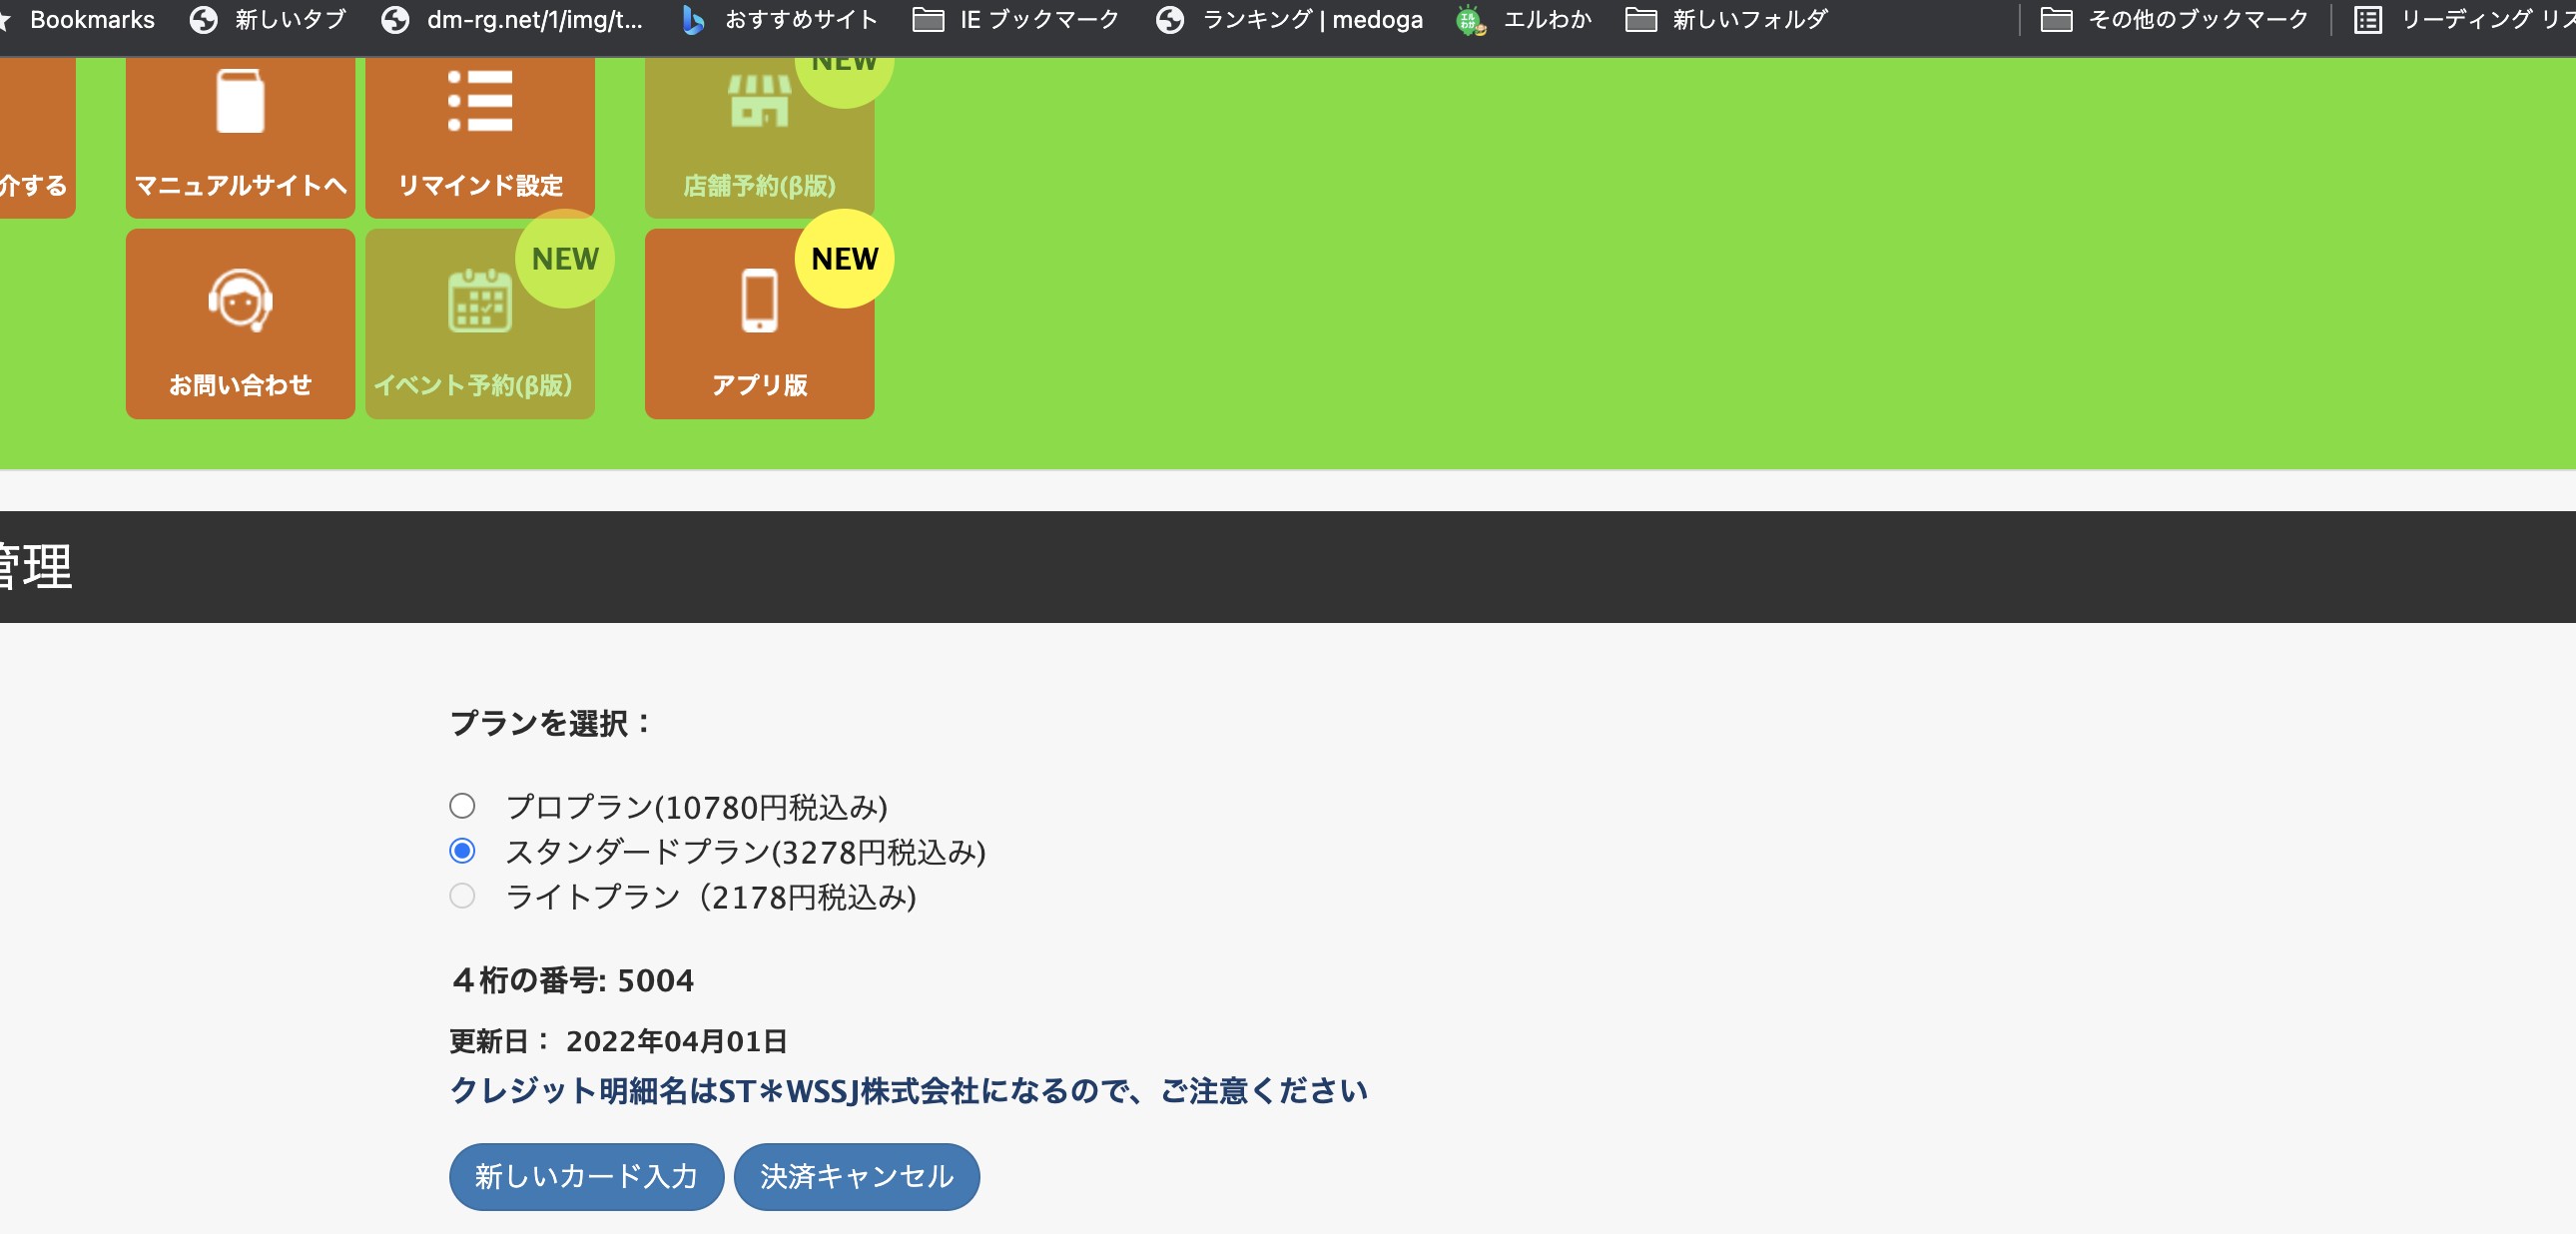Viewport: 2576px width, 1234px height.
Task: Click the NEW badge on イベント予約
Action: (565, 259)
